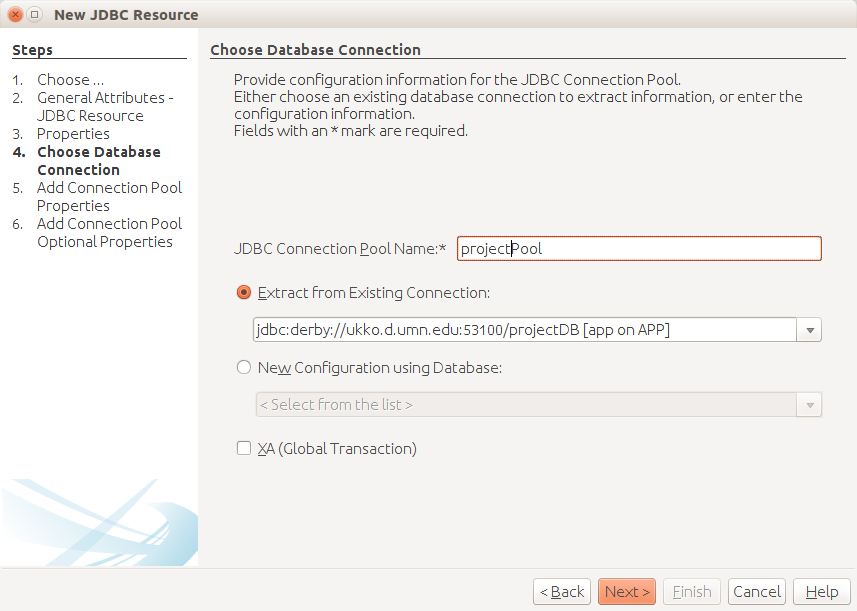Open Help for this wizard step

point(821,591)
